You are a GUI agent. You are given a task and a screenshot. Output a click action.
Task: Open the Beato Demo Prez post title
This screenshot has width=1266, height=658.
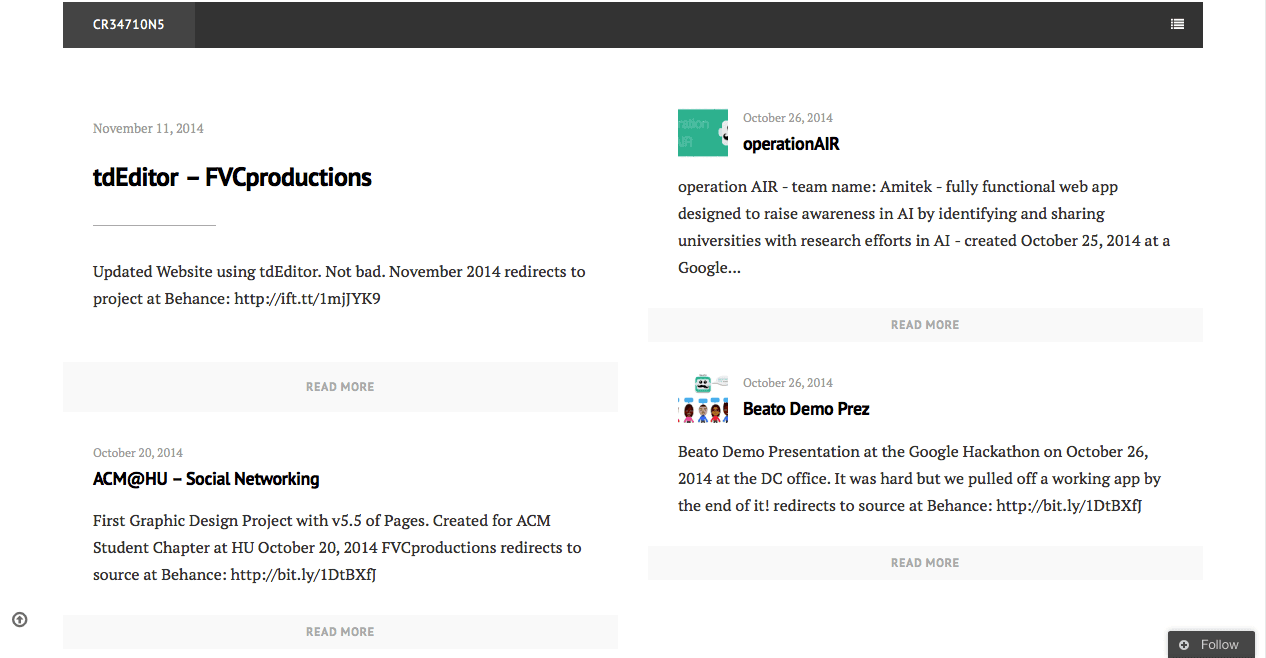pyautogui.click(x=806, y=409)
